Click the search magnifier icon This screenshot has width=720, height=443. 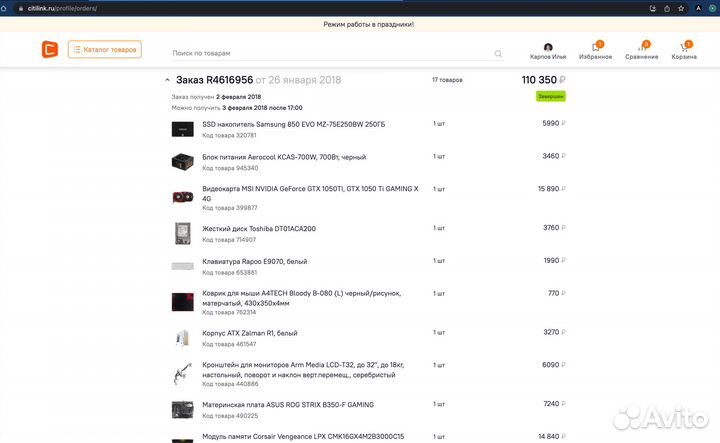click(498, 54)
